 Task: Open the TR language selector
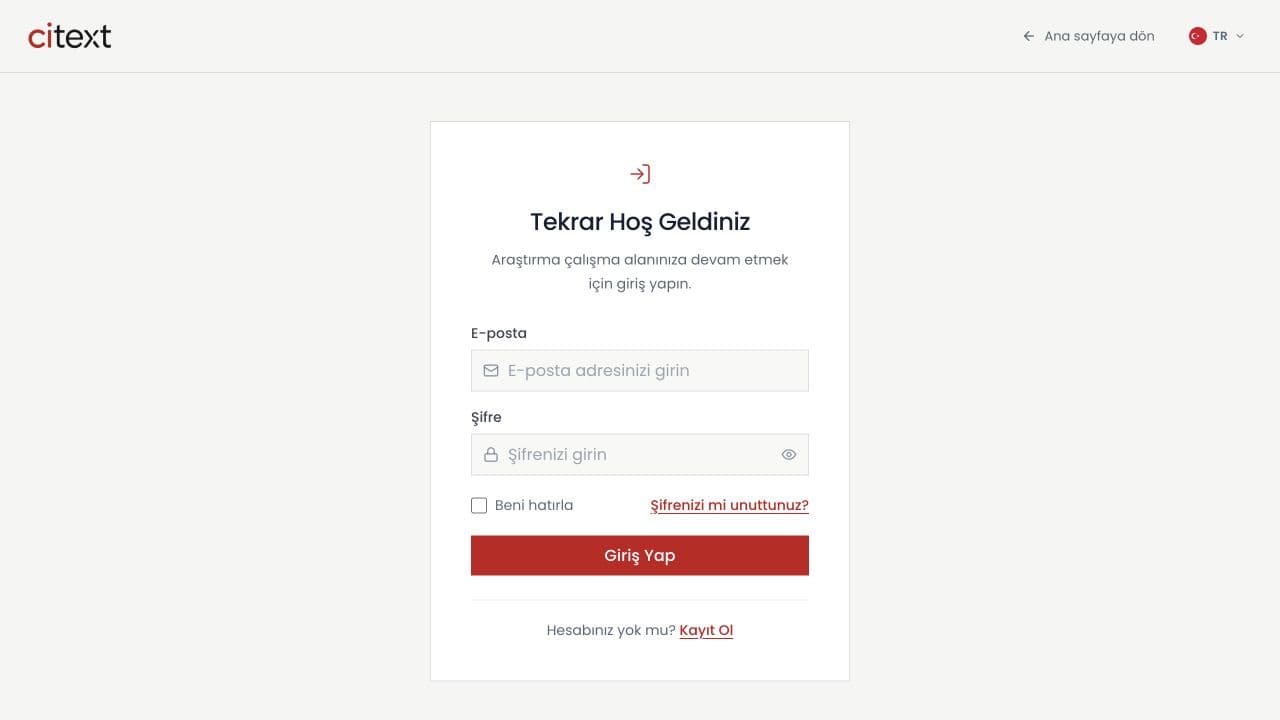[1216, 36]
